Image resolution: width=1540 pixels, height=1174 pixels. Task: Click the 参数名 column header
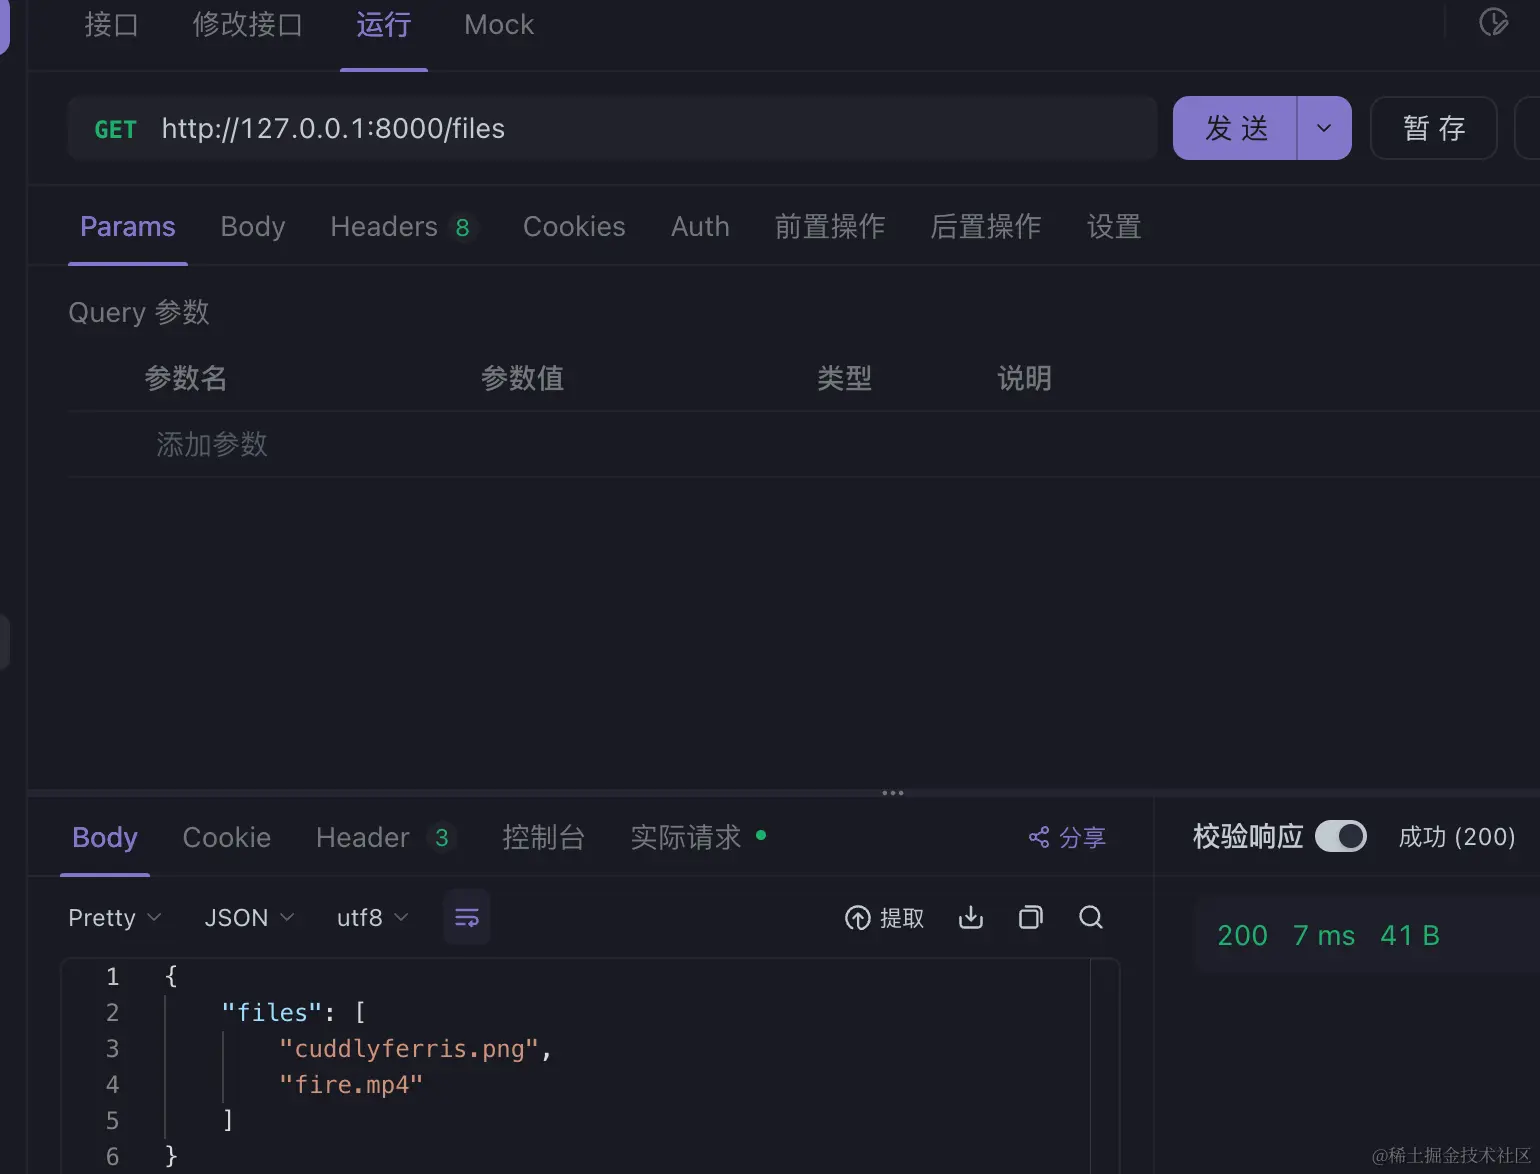pyautogui.click(x=186, y=378)
